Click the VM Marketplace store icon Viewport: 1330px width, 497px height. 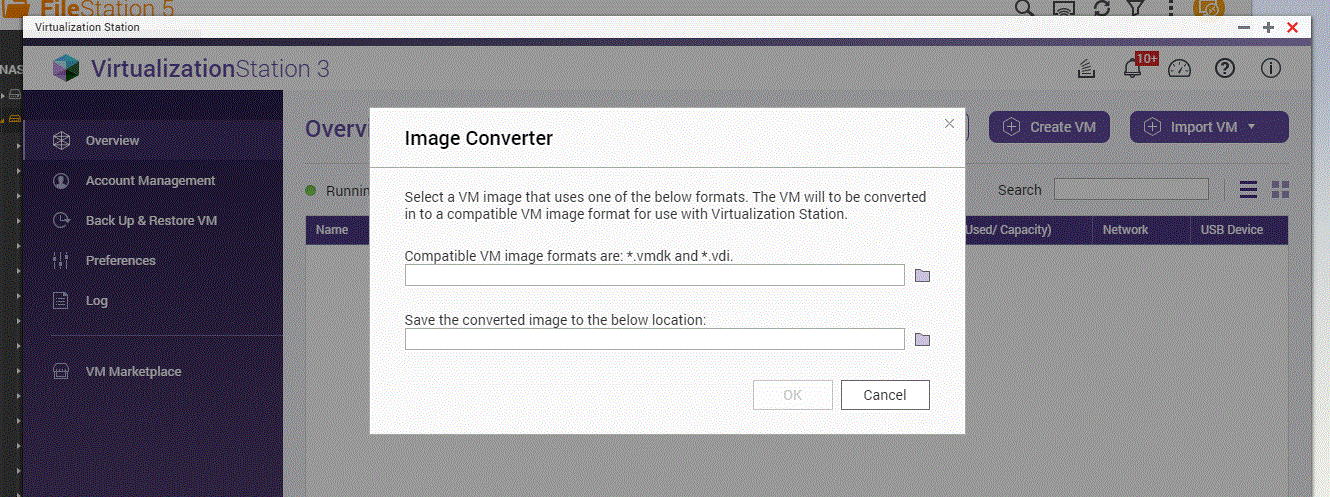pos(61,372)
